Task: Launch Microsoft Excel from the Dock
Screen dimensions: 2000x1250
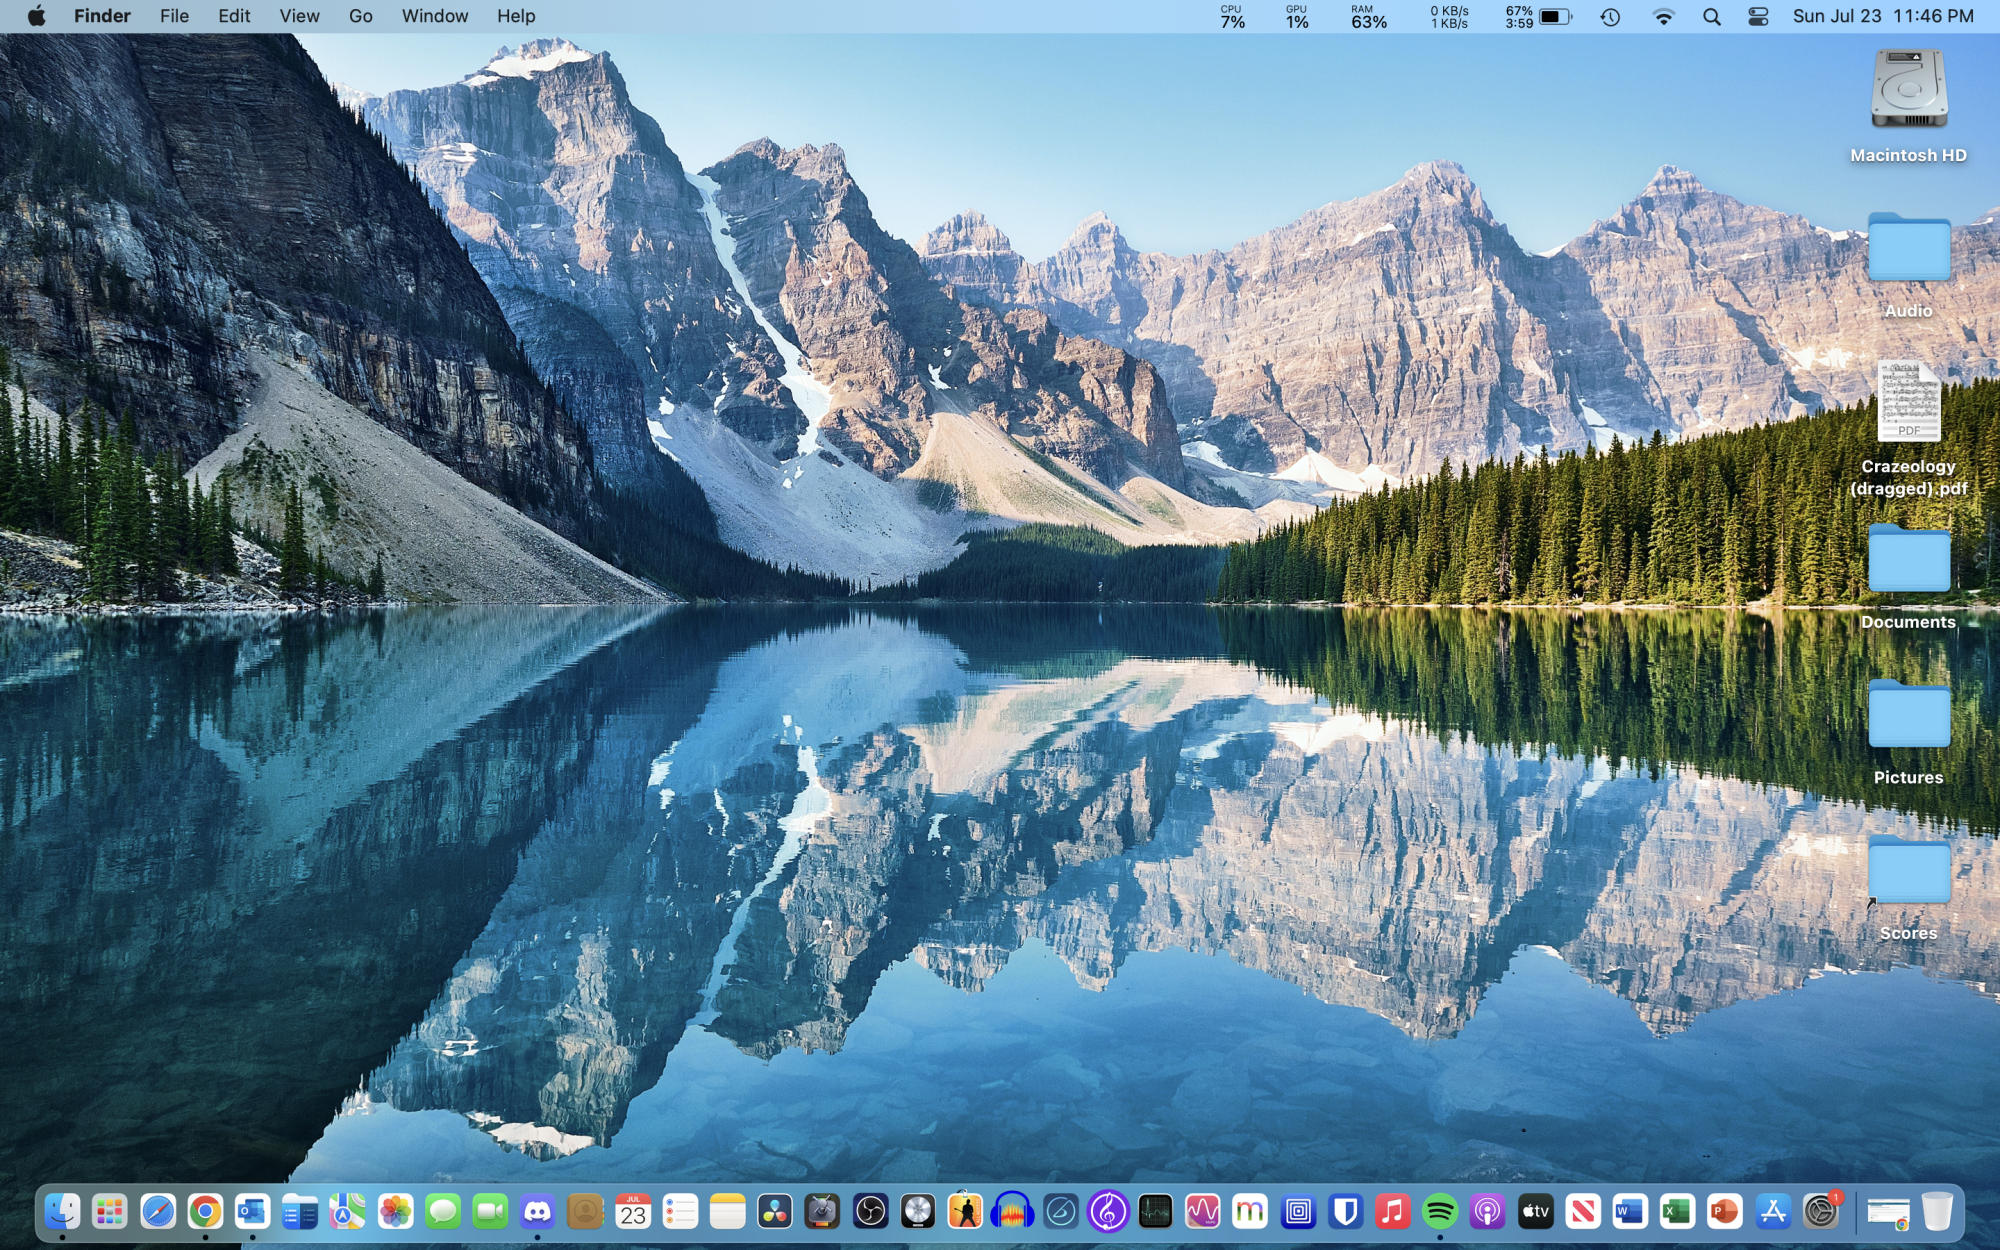Action: pyautogui.click(x=1677, y=1212)
